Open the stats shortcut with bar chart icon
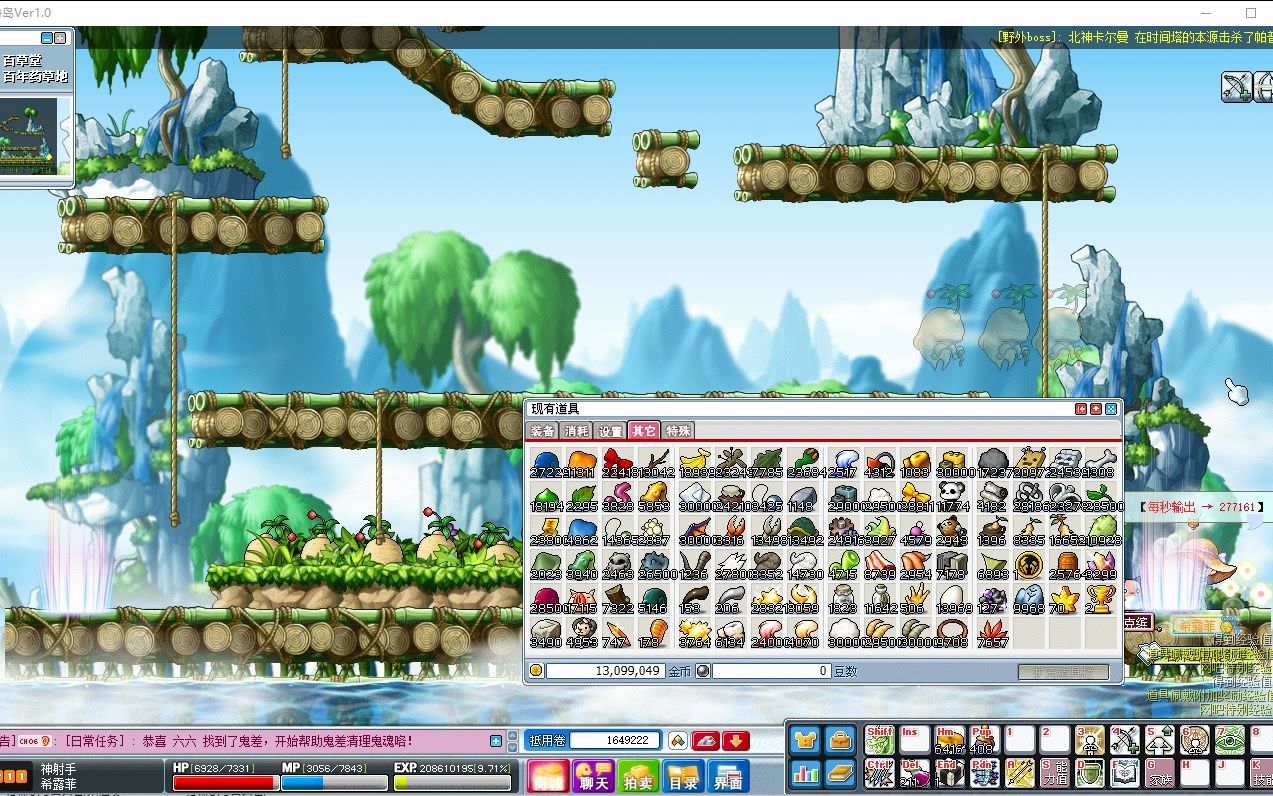The height and width of the screenshot is (796, 1273). tap(806, 773)
